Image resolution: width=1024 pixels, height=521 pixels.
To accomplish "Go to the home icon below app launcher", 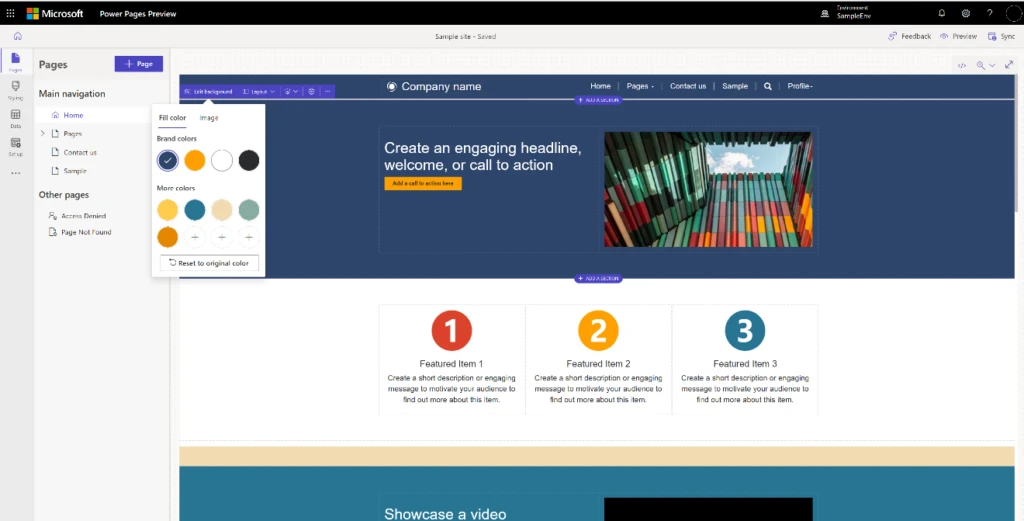I will click(18, 37).
